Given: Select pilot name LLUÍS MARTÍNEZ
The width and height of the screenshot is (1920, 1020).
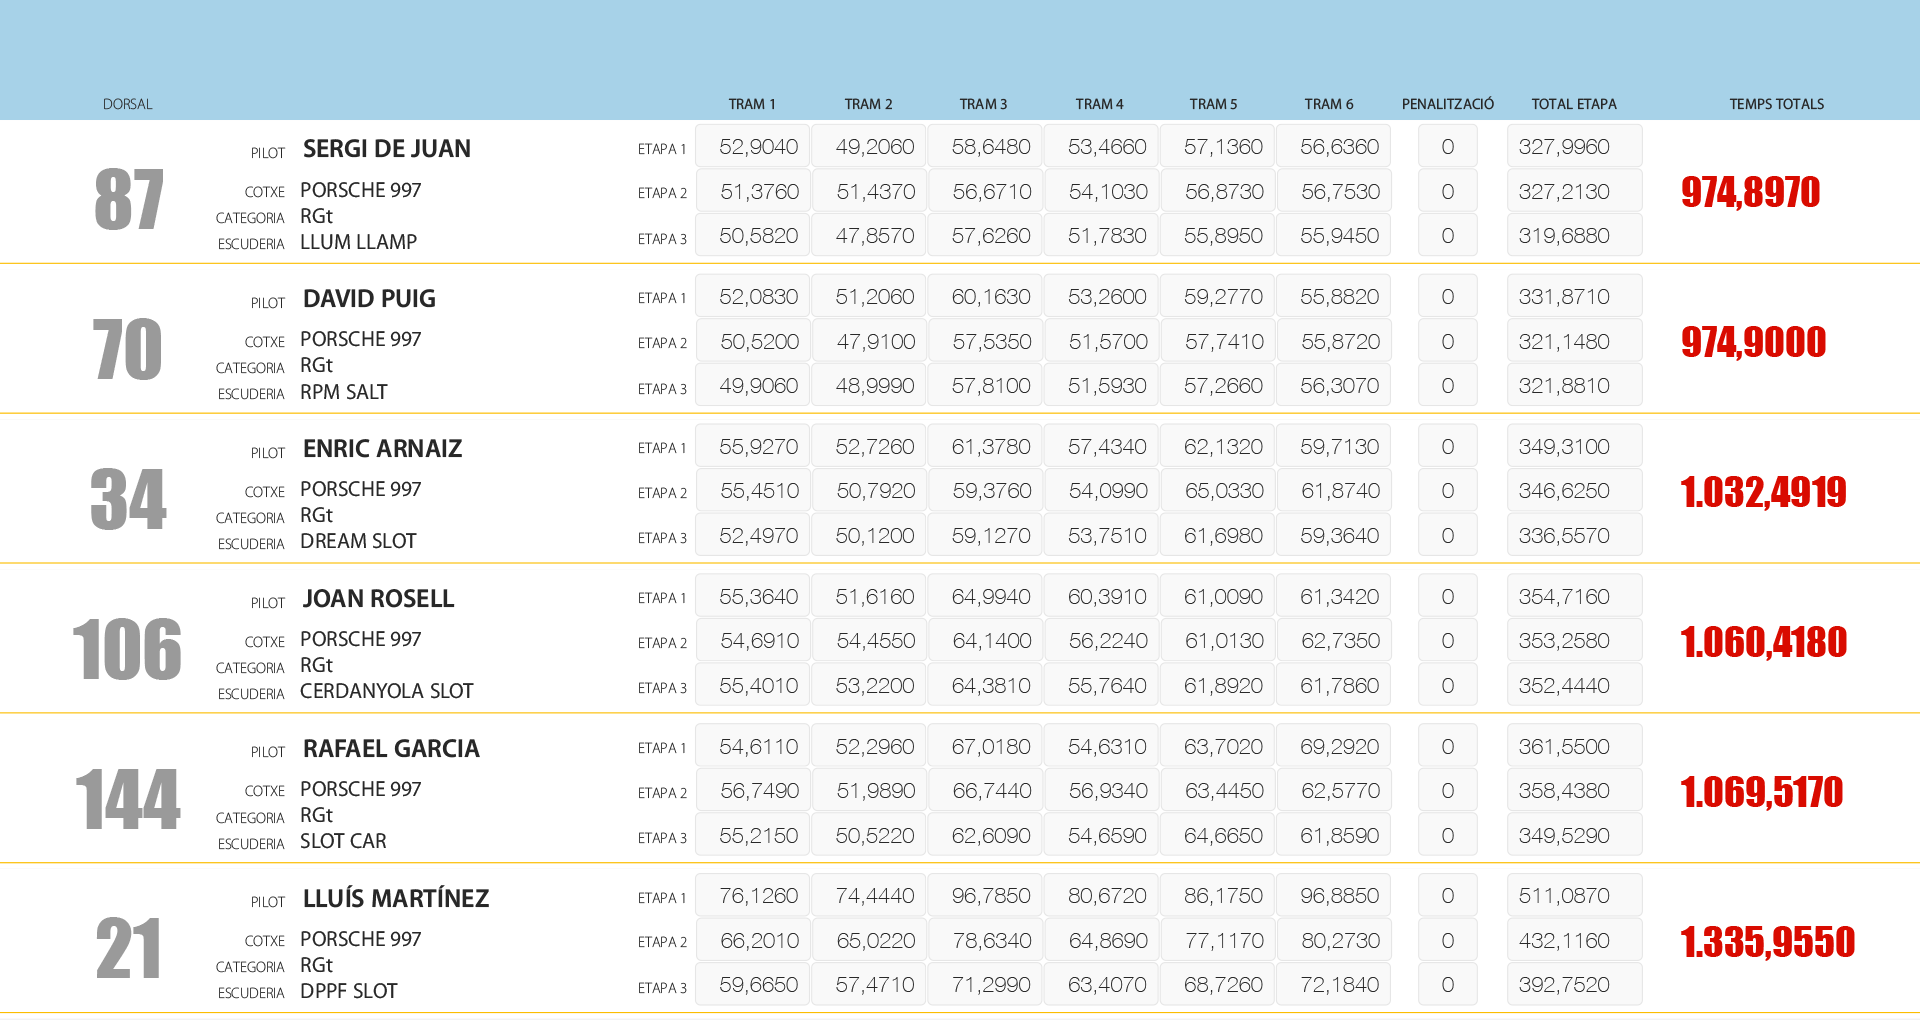Looking at the screenshot, I should pos(395,899).
